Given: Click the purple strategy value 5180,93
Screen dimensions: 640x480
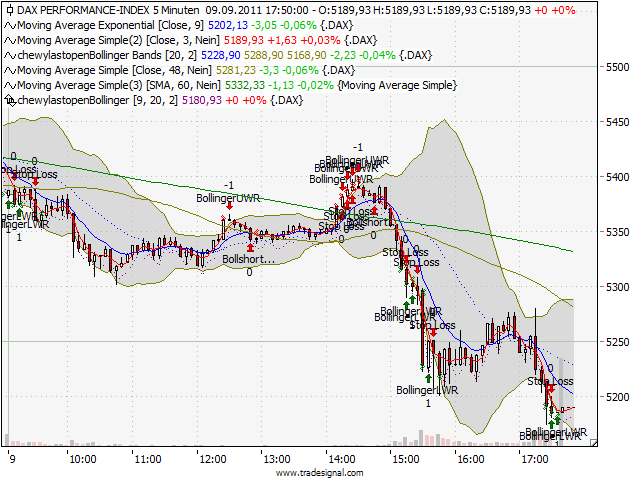Looking at the screenshot, I should (x=202, y=100).
